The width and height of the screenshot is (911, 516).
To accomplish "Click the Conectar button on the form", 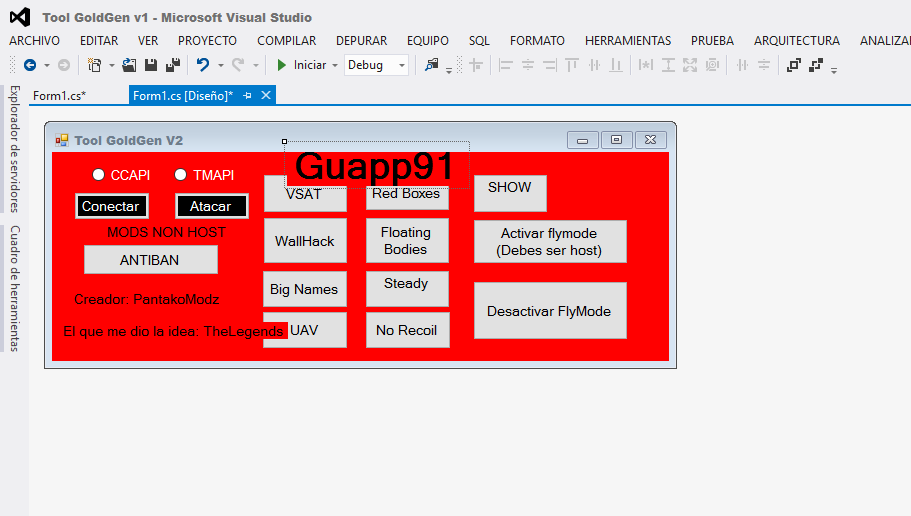I will click(x=112, y=206).
